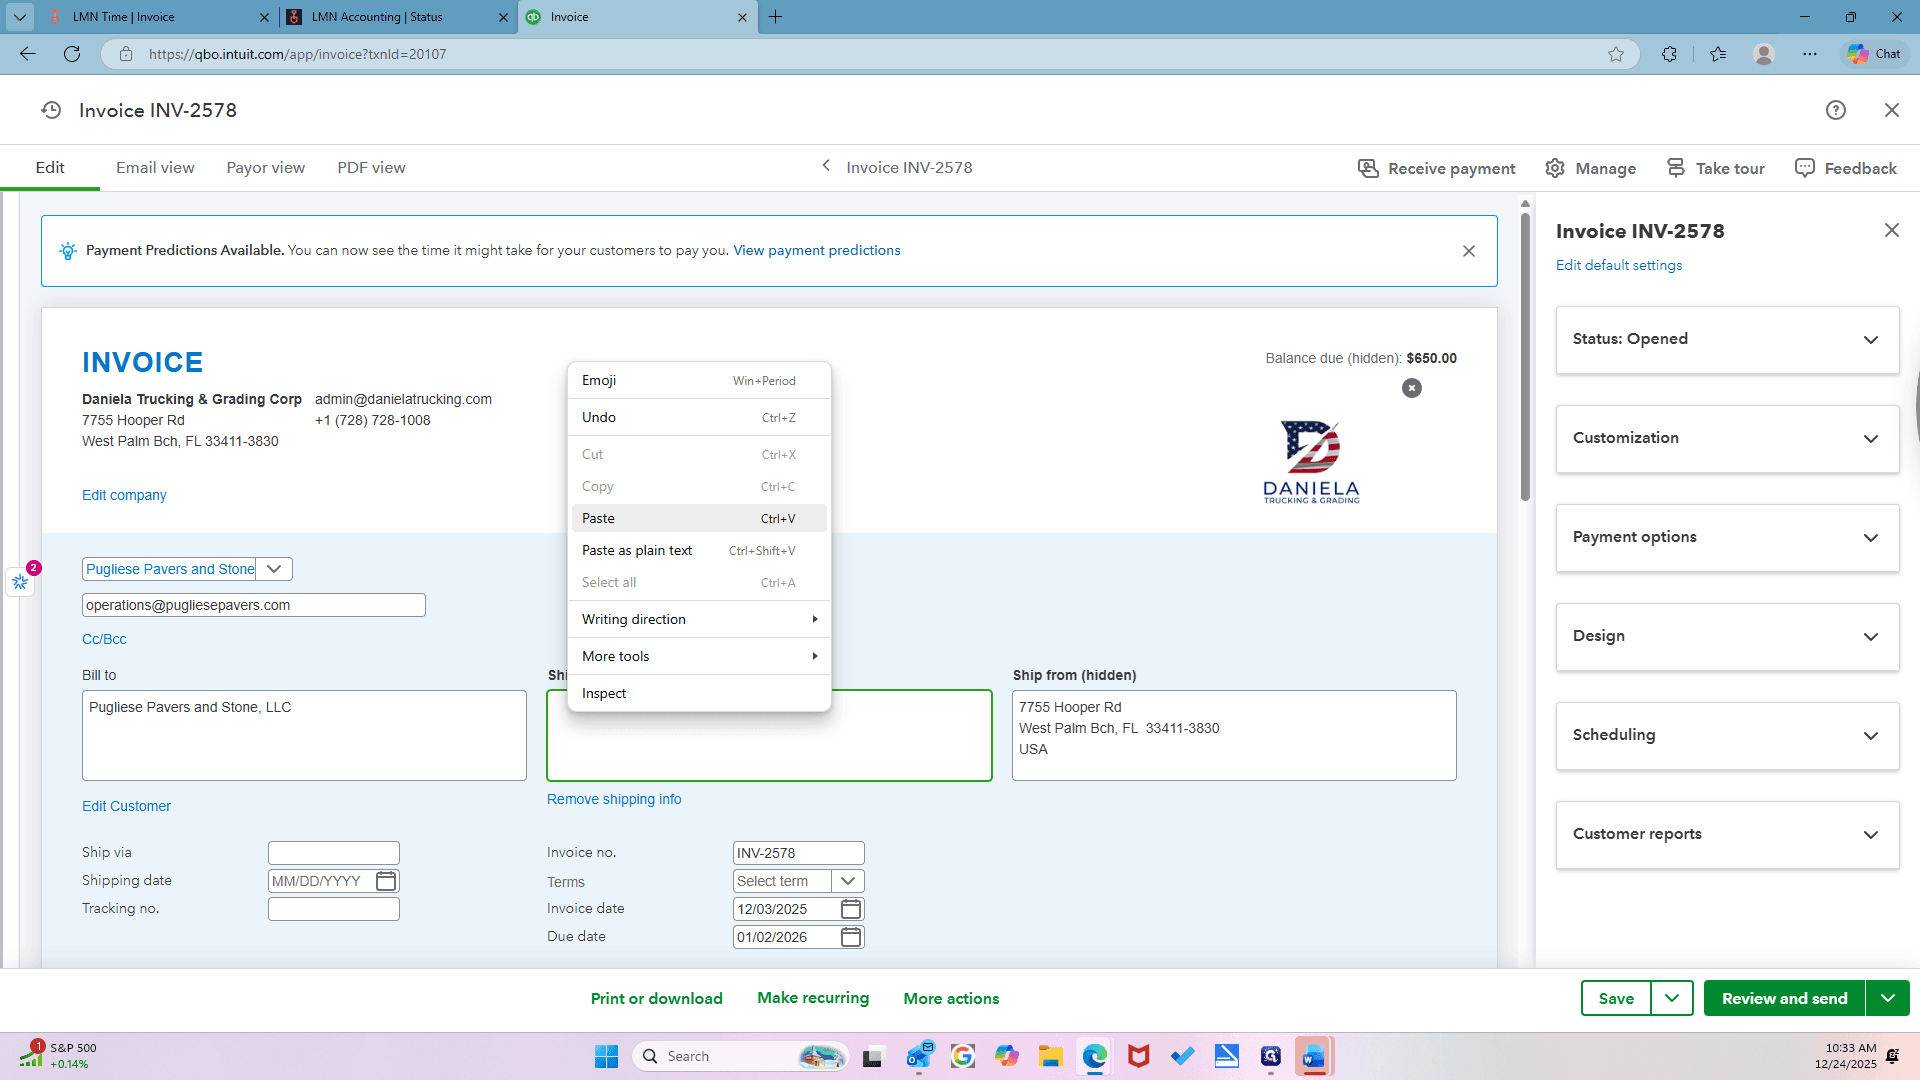This screenshot has height=1080, width=1920.
Task: Click the View payment predictions link
Action: [817, 251]
